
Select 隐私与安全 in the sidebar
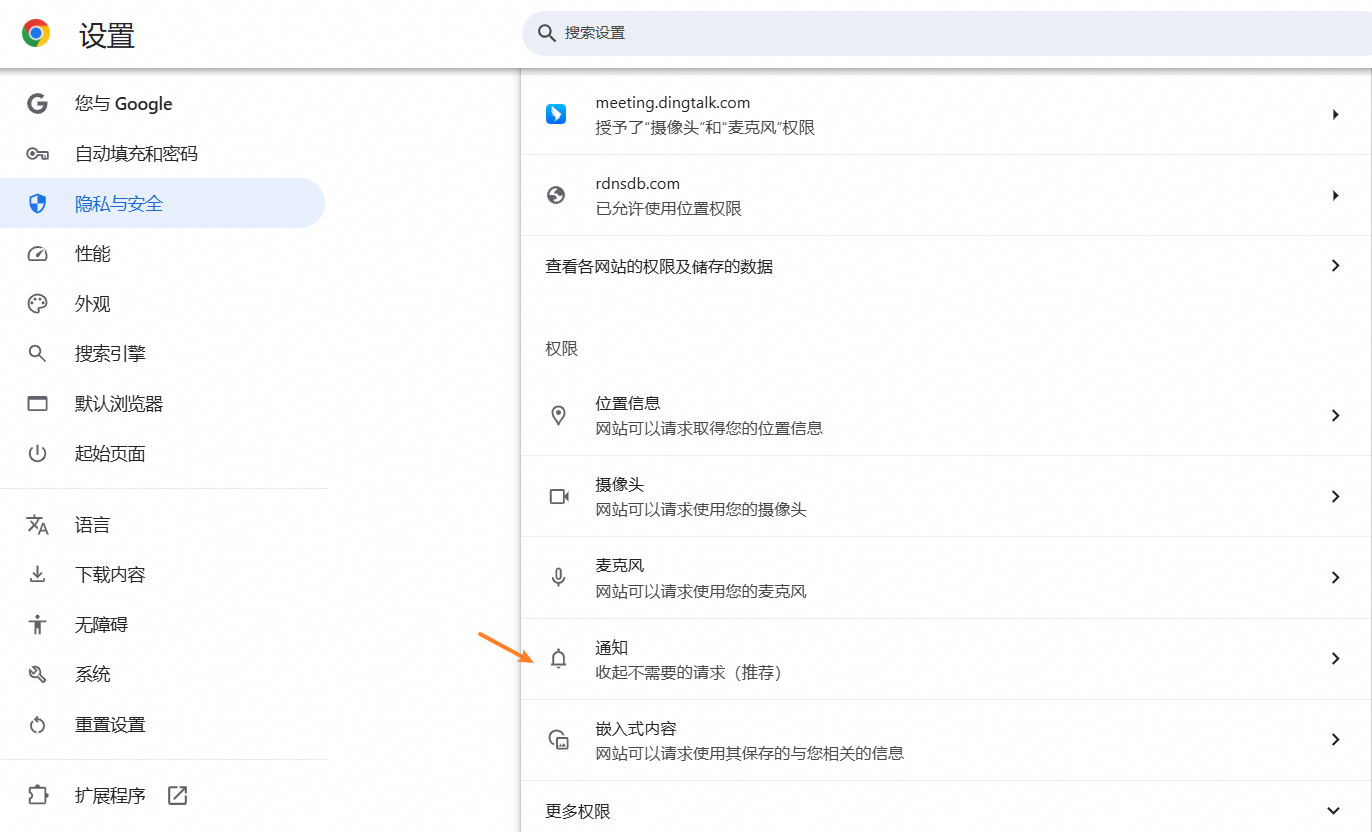pos(119,204)
